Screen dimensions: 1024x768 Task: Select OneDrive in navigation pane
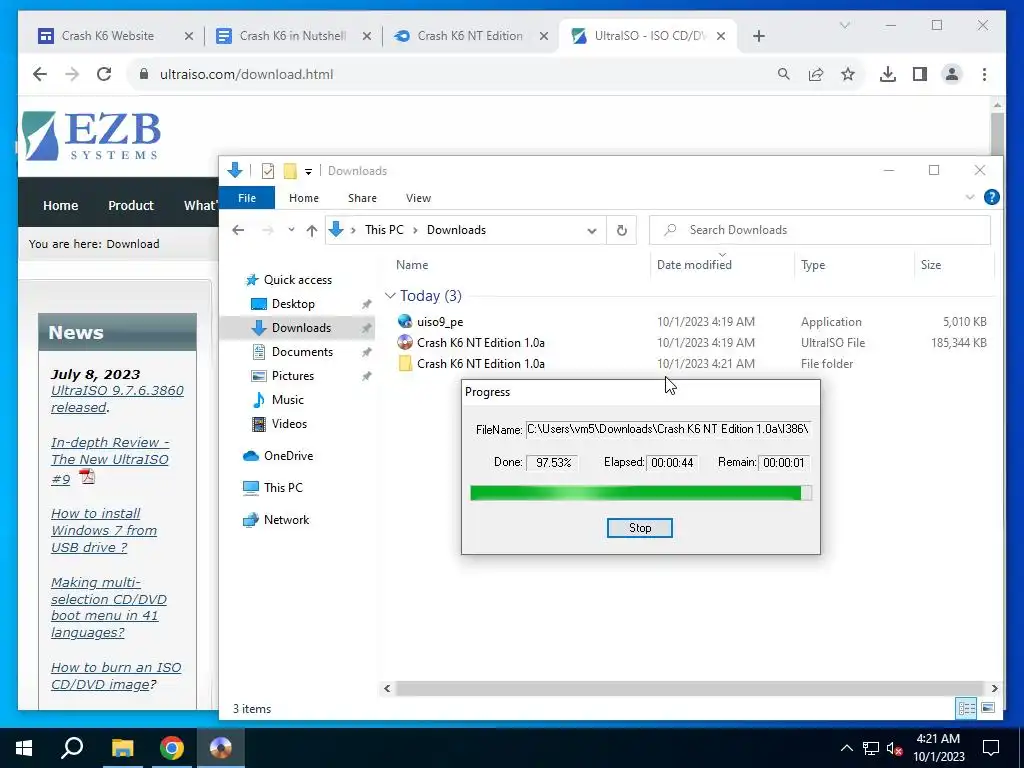coord(288,456)
